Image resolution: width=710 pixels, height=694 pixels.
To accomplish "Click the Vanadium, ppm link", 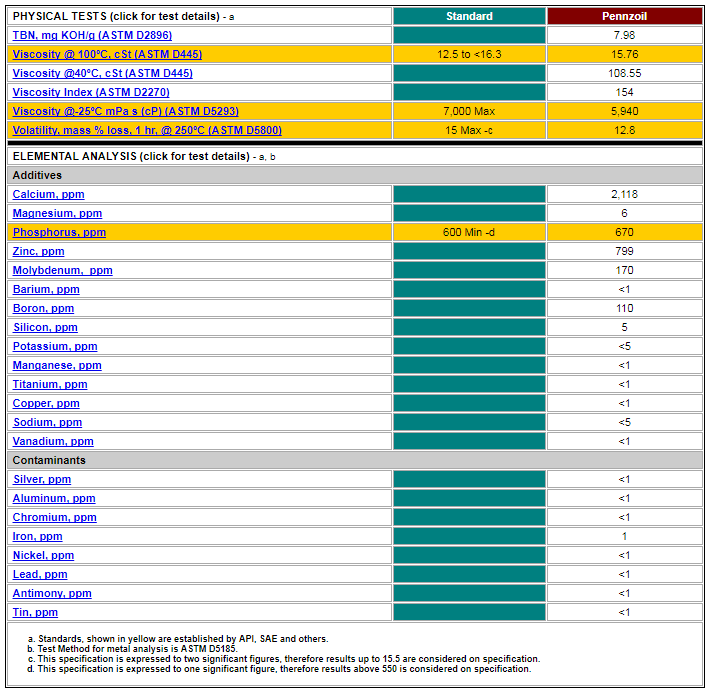I will click(53, 441).
